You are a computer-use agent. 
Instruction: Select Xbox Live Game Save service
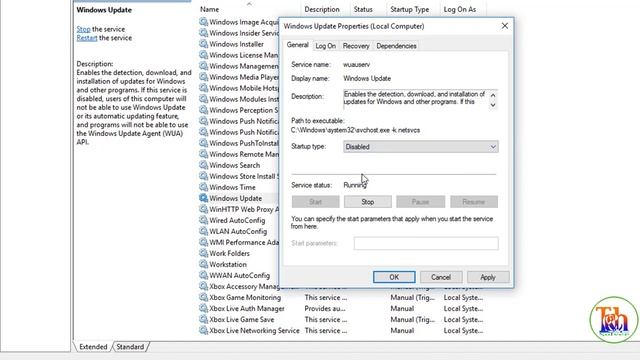[x=242, y=319]
